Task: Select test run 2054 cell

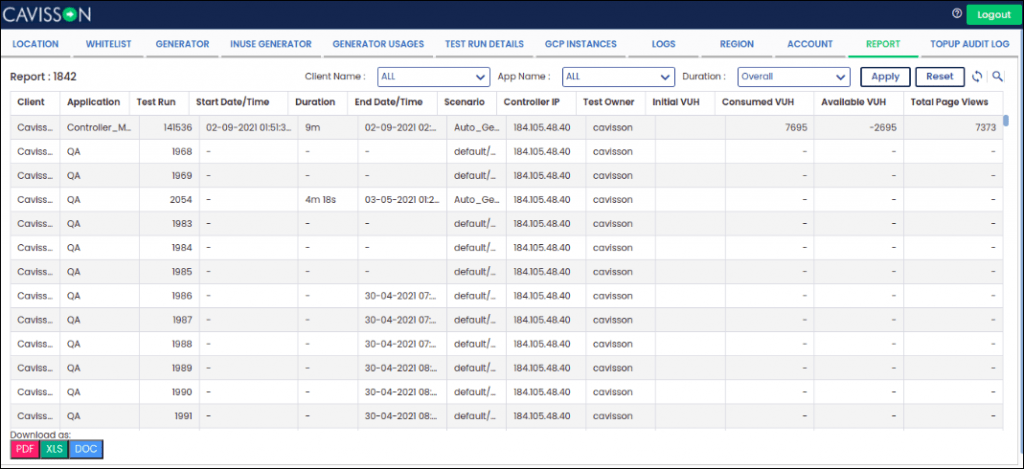Action: [170, 199]
